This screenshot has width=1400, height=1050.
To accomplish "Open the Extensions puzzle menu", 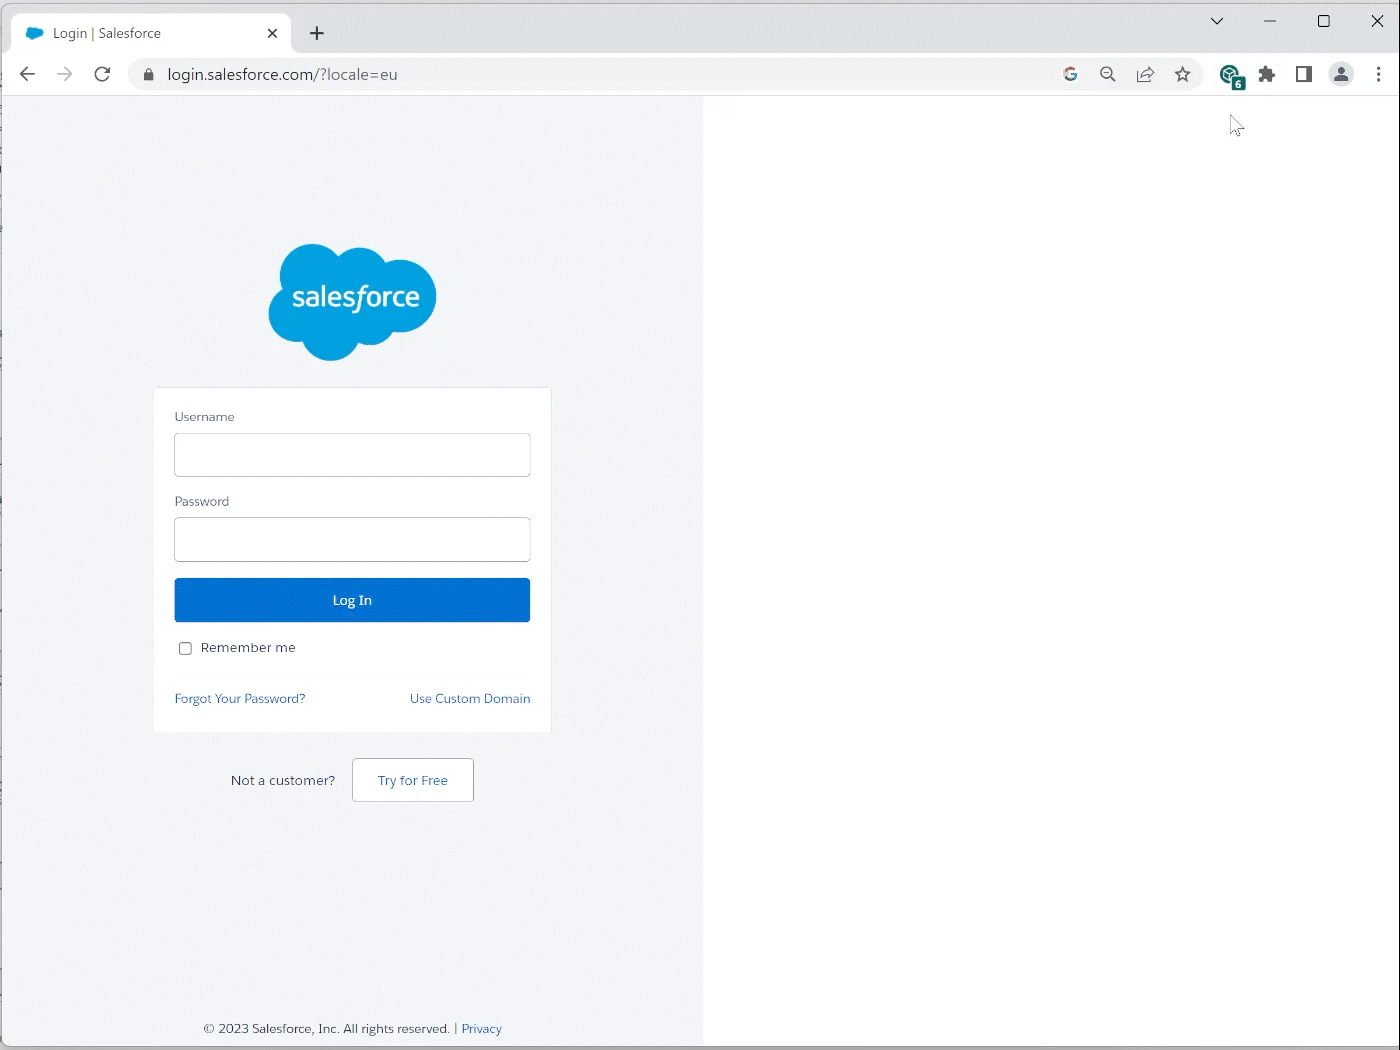I will pyautogui.click(x=1267, y=74).
